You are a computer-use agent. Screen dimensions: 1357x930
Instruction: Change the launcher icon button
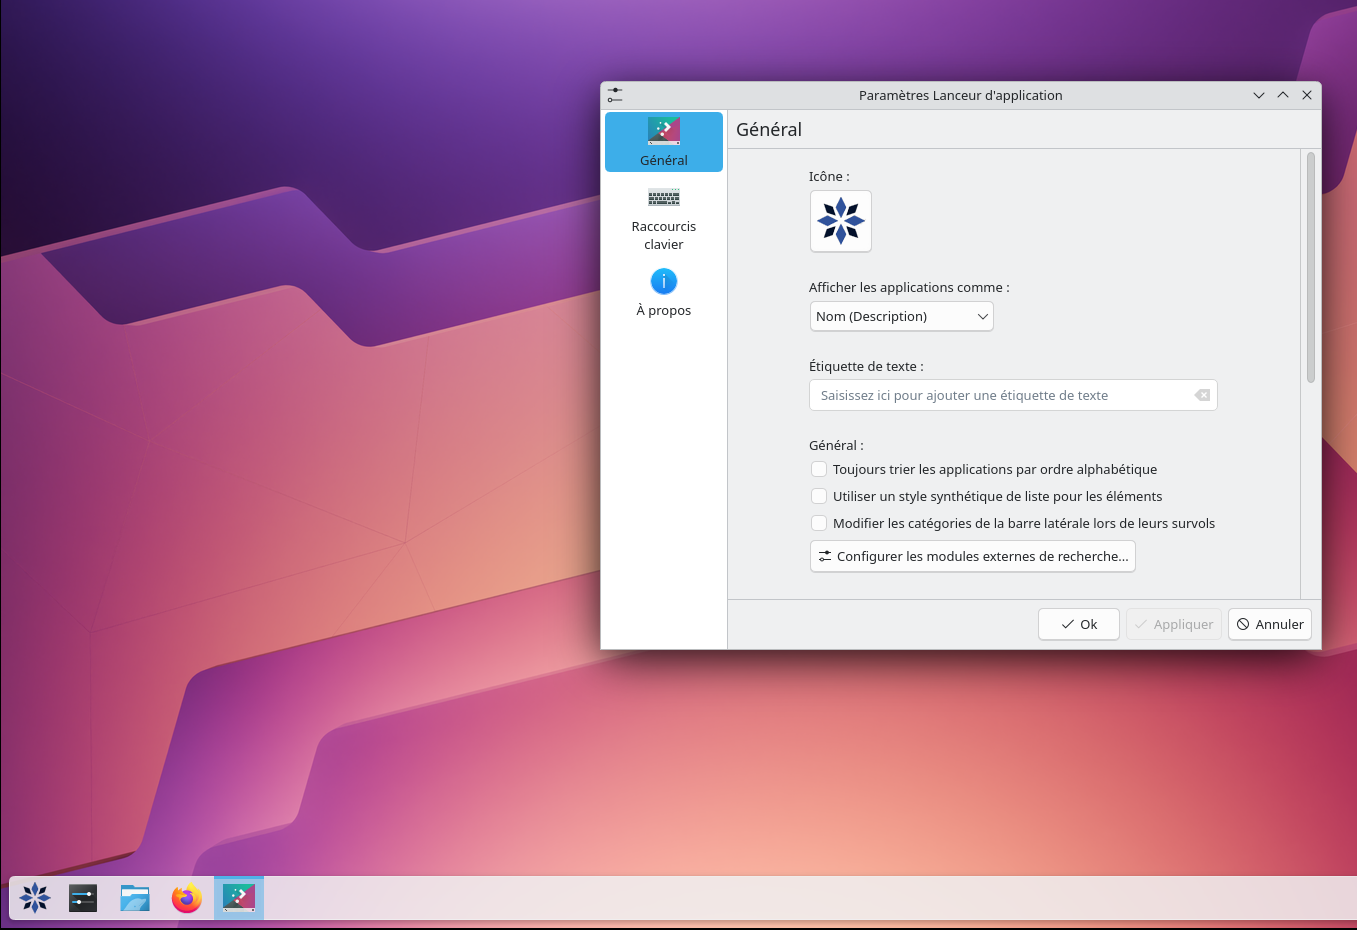pos(841,221)
